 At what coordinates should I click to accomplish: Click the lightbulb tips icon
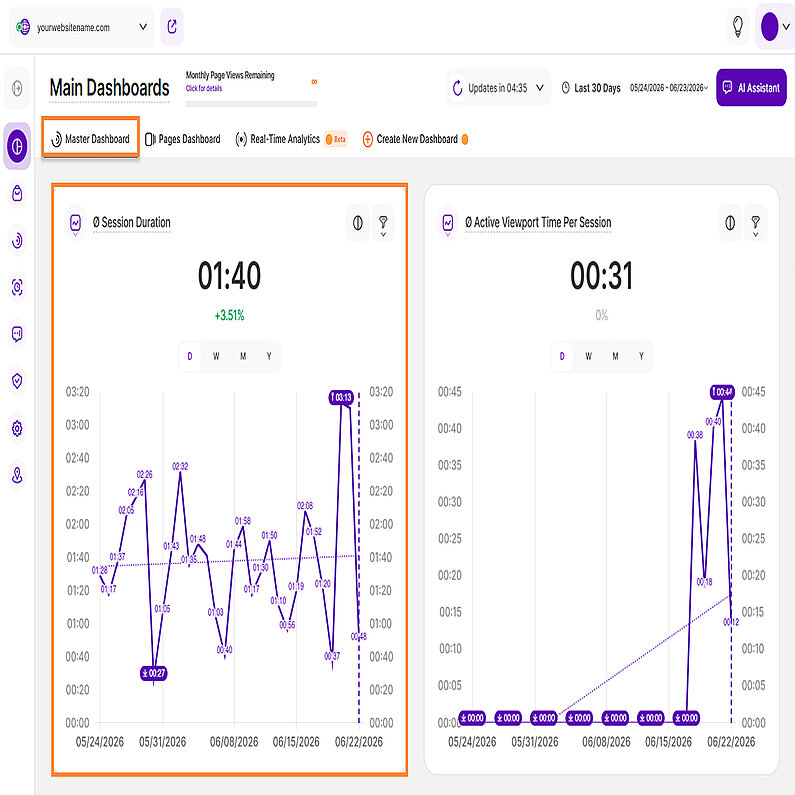click(x=738, y=26)
